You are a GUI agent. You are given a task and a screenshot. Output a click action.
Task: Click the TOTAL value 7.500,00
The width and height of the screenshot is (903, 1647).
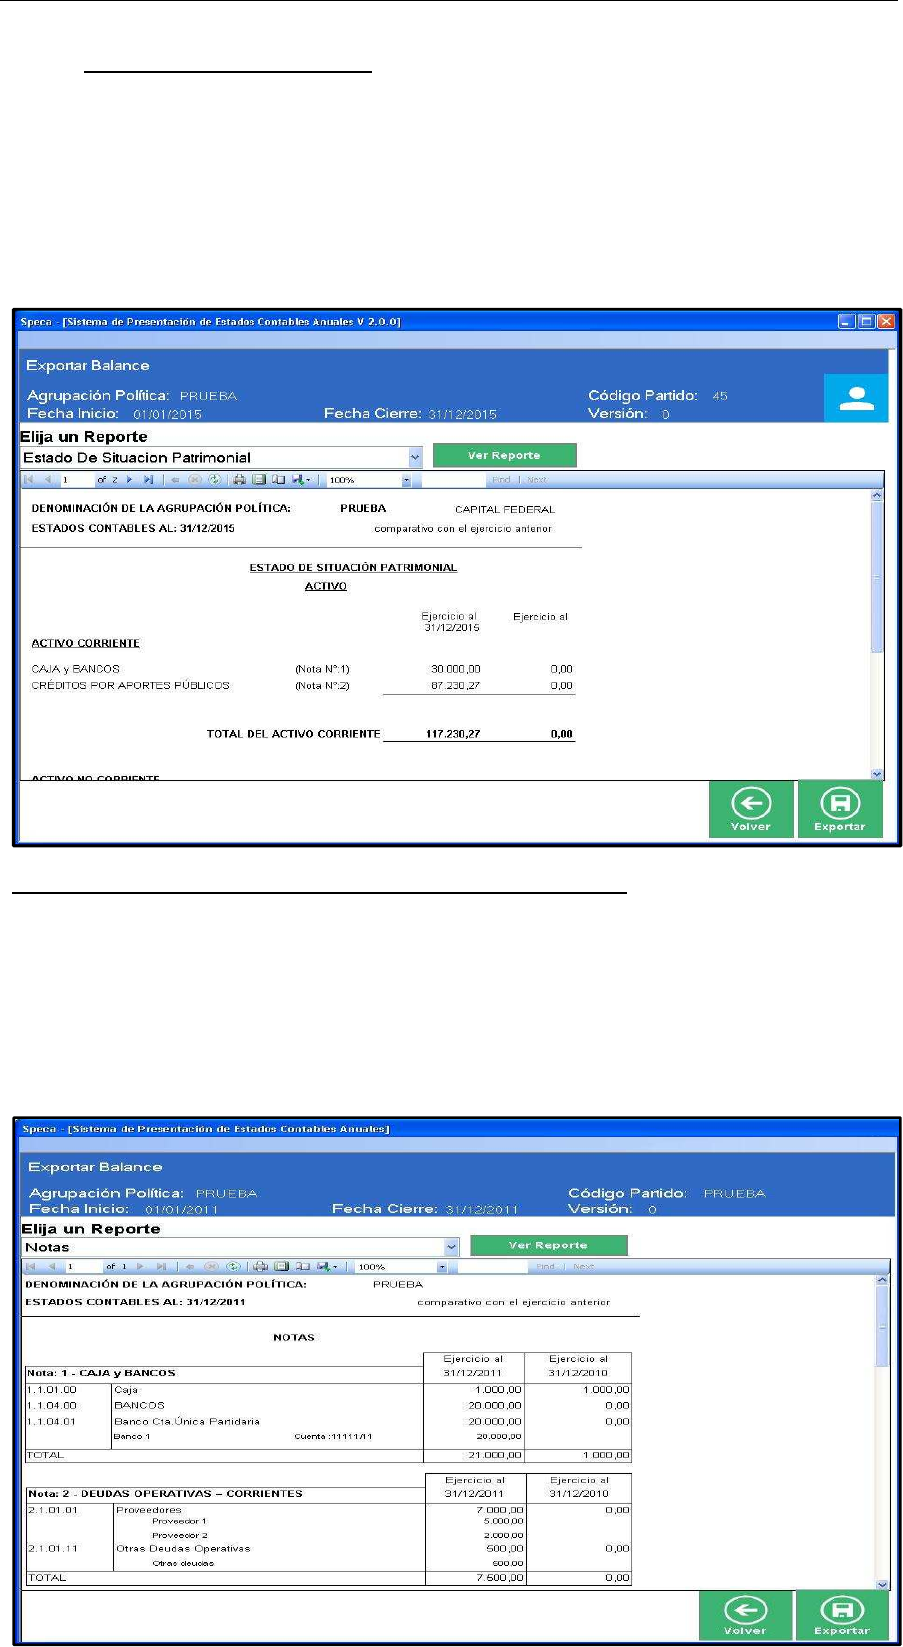pos(499,1578)
